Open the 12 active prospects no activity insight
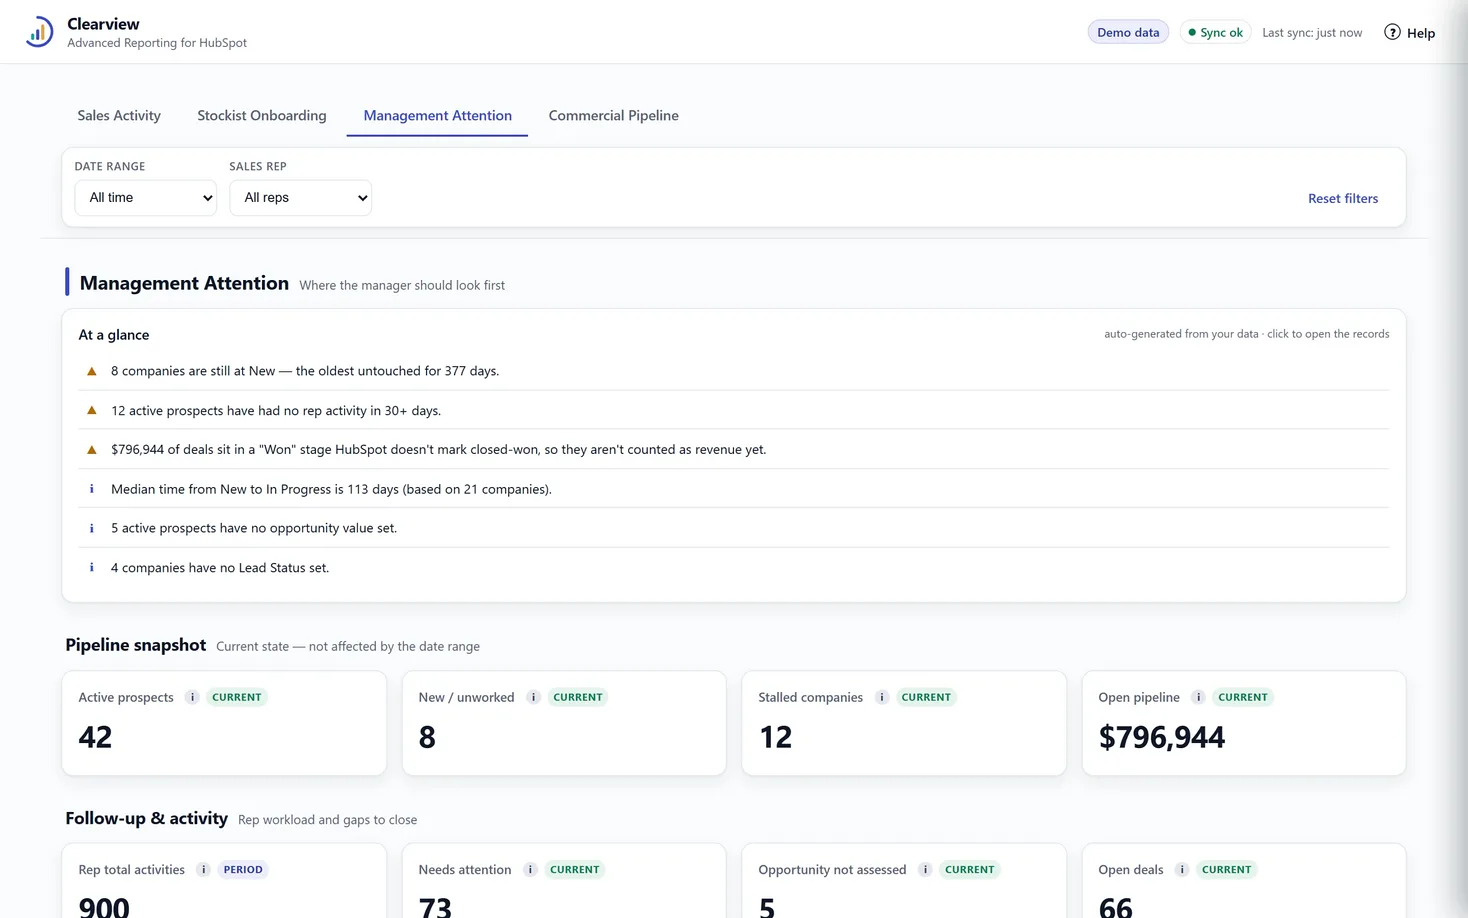The image size is (1468, 918). tap(734, 410)
